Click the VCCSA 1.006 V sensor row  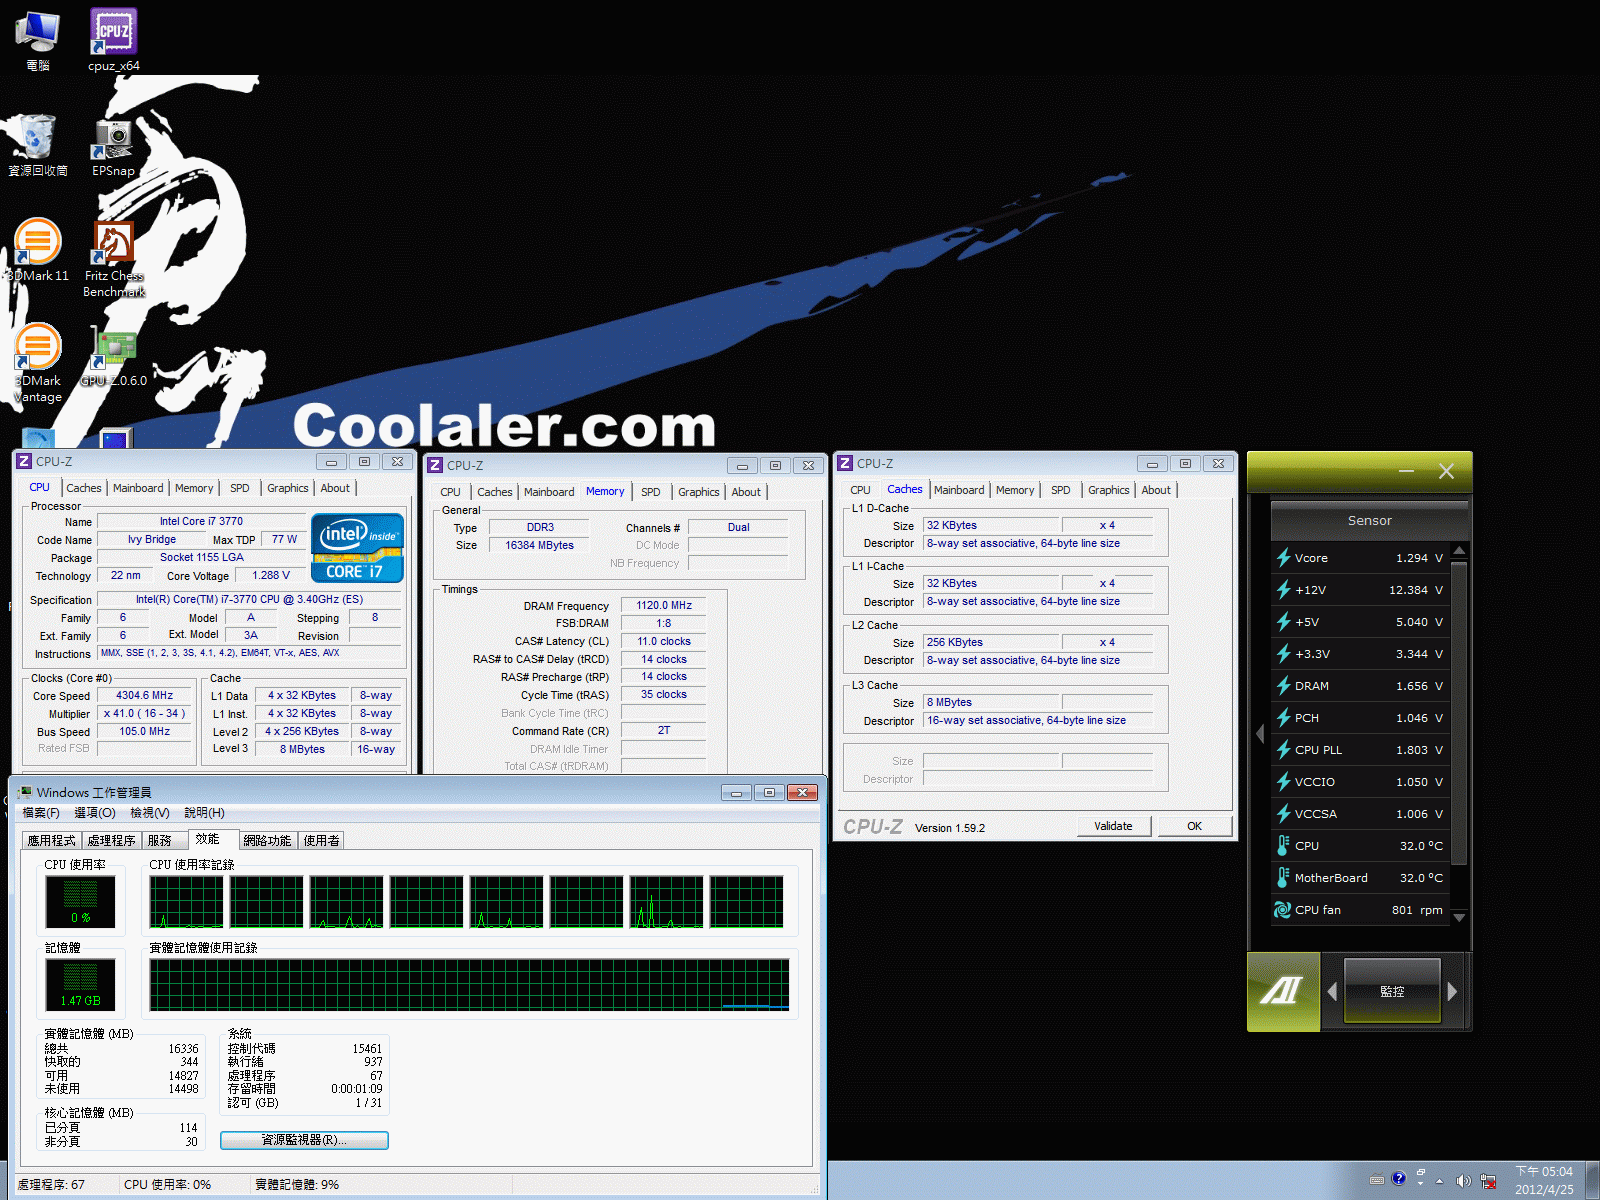1360,814
